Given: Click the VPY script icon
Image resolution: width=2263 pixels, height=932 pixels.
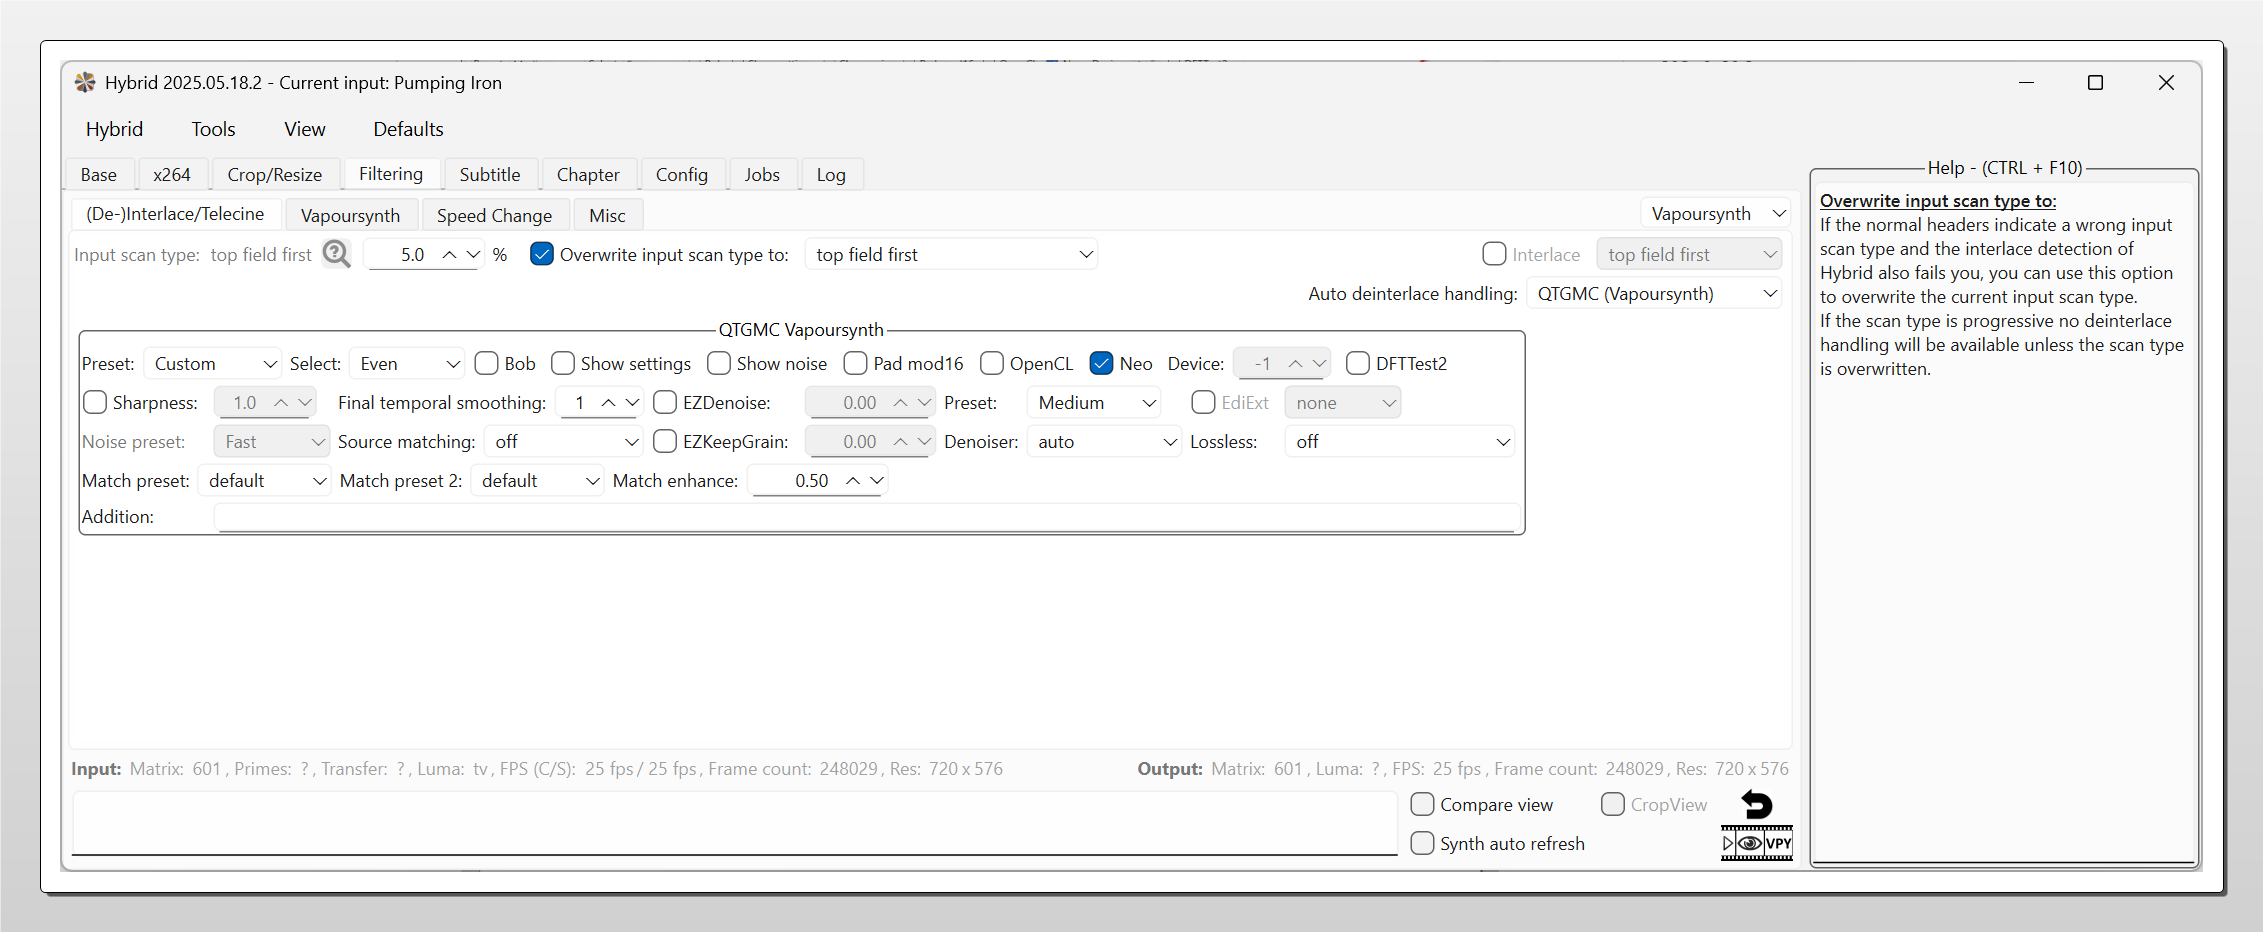Looking at the screenshot, I should (x=1779, y=843).
